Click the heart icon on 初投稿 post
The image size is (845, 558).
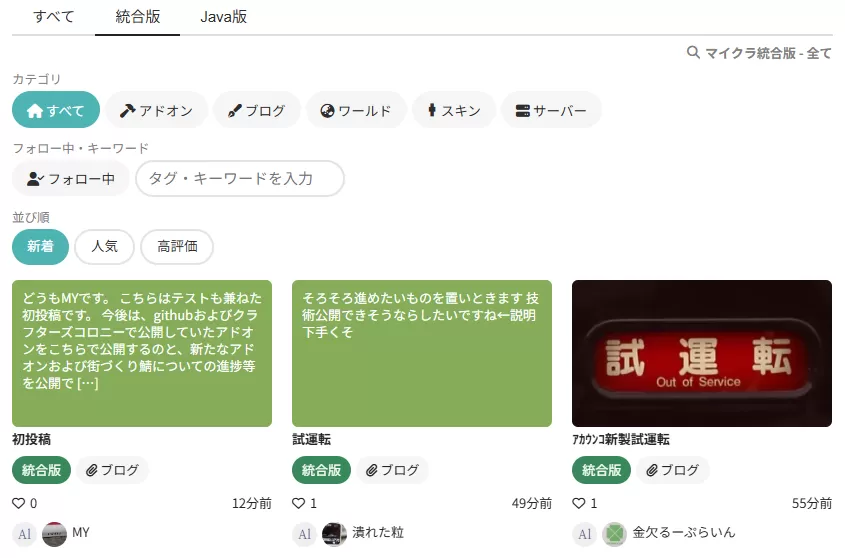[x=18, y=504]
